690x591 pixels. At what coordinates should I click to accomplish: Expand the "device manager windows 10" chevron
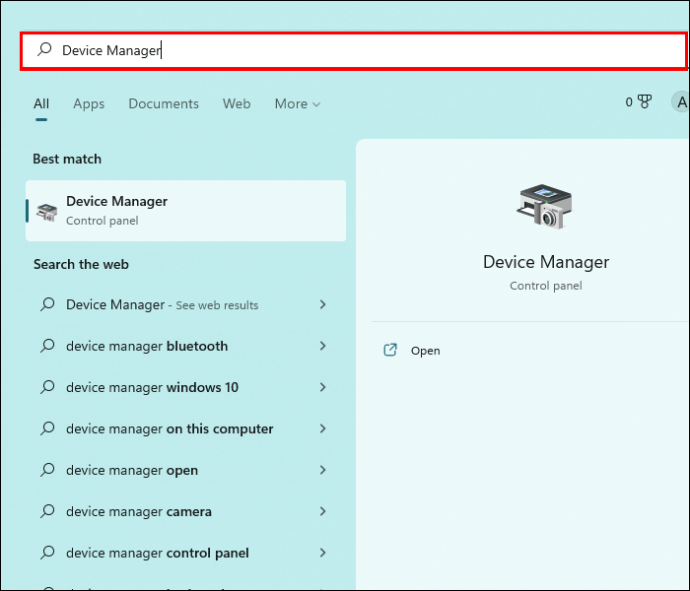[x=322, y=387]
